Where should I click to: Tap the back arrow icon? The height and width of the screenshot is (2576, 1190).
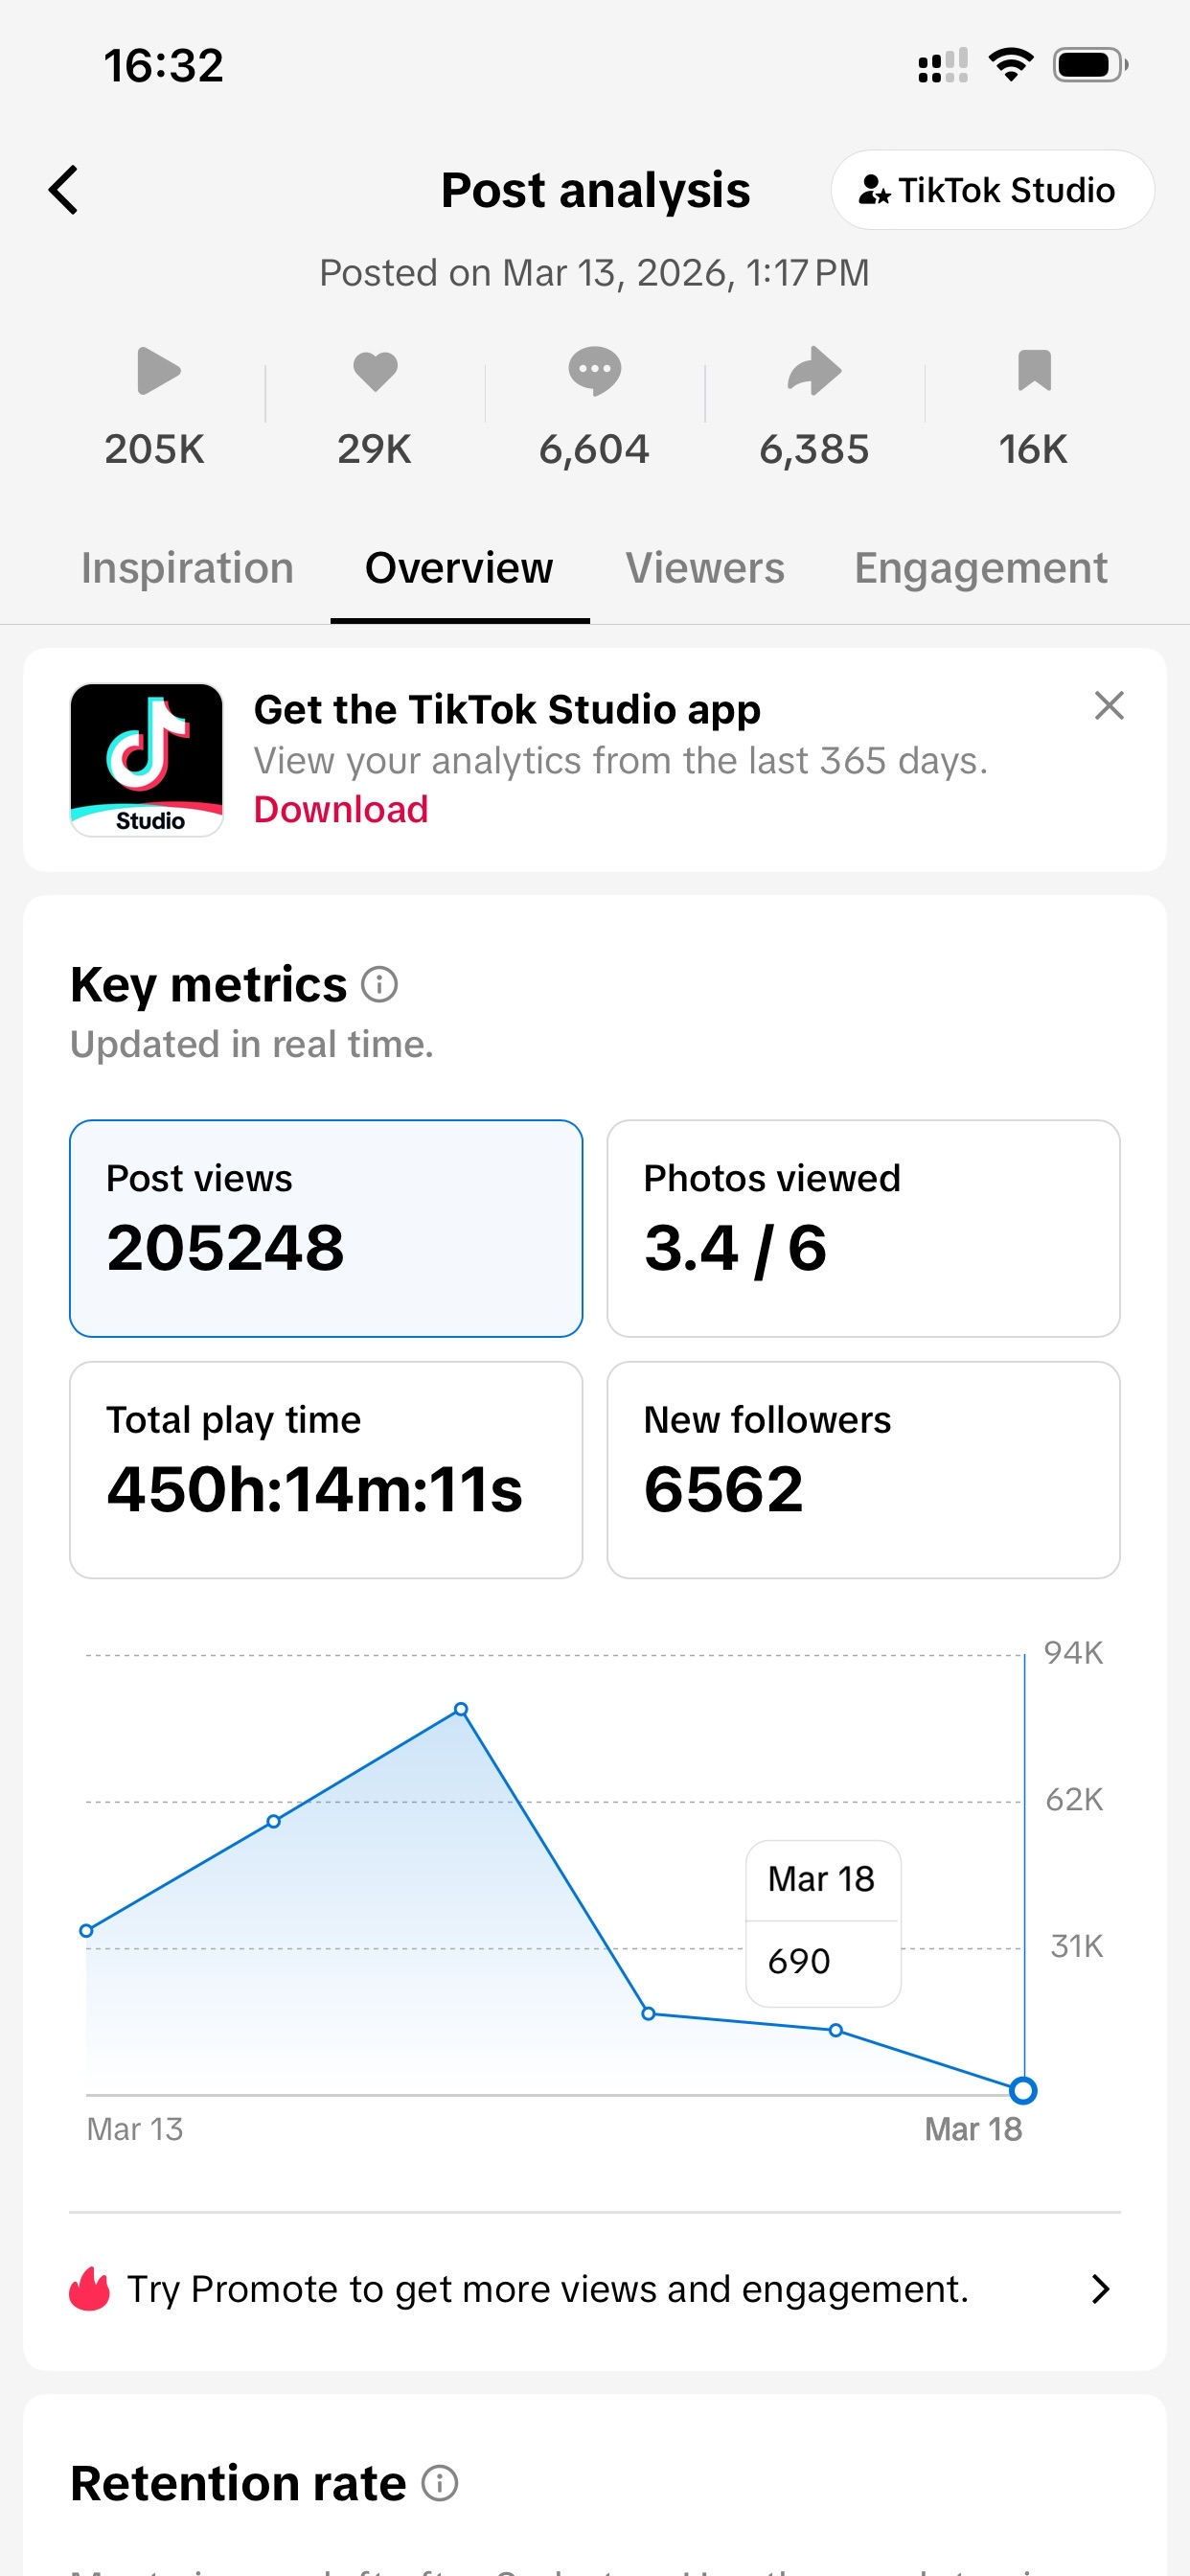point(64,190)
